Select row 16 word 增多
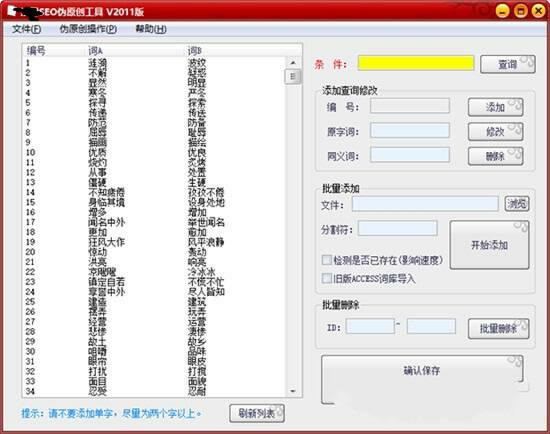 point(97,212)
